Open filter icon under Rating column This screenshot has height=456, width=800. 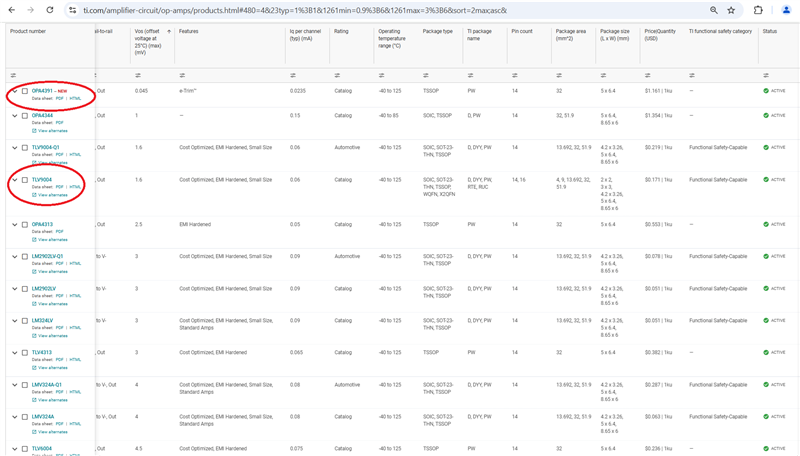tap(337, 75)
